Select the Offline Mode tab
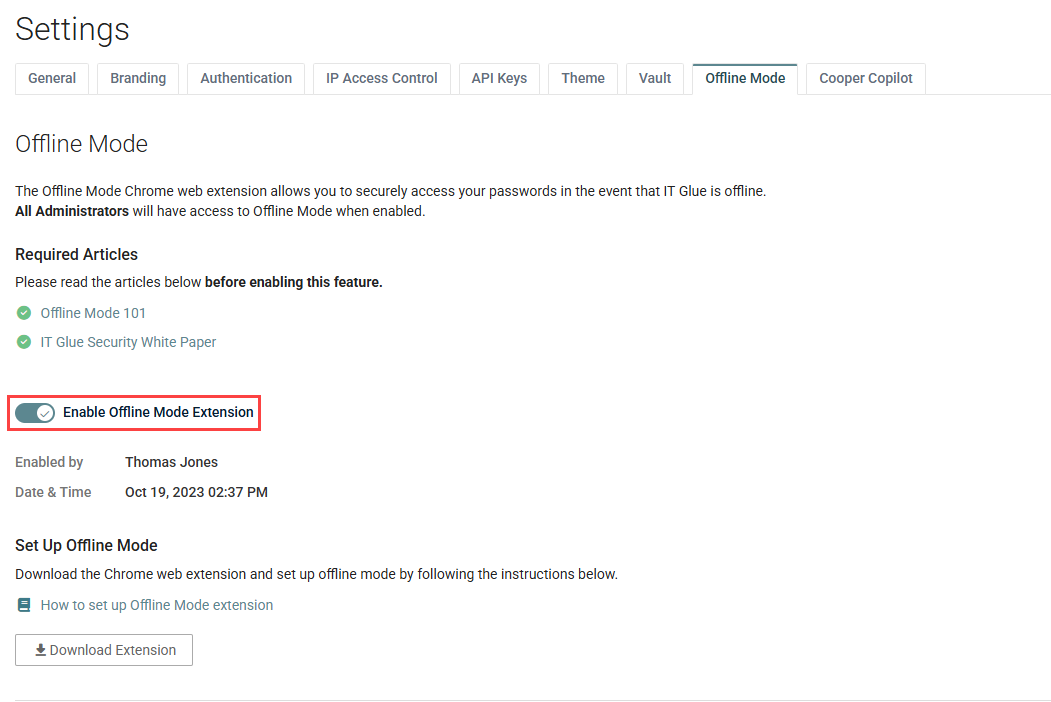 tap(745, 78)
